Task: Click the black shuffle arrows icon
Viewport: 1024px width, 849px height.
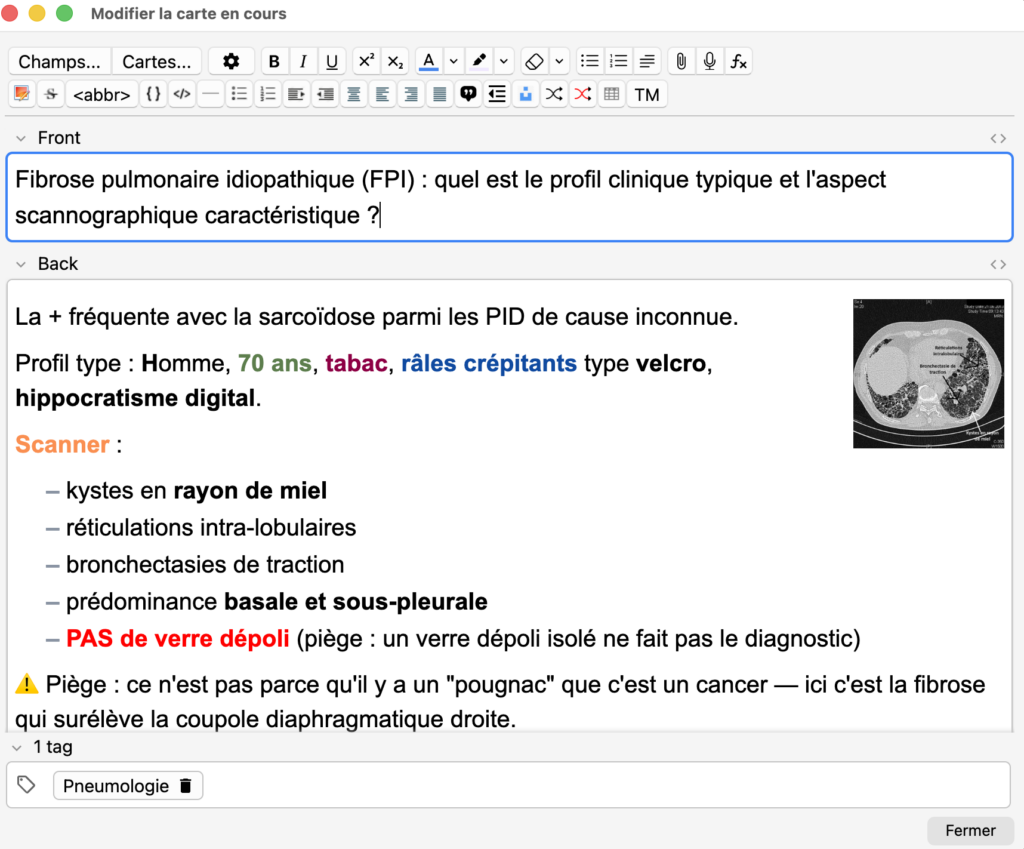Action: (x=554, y=94)
